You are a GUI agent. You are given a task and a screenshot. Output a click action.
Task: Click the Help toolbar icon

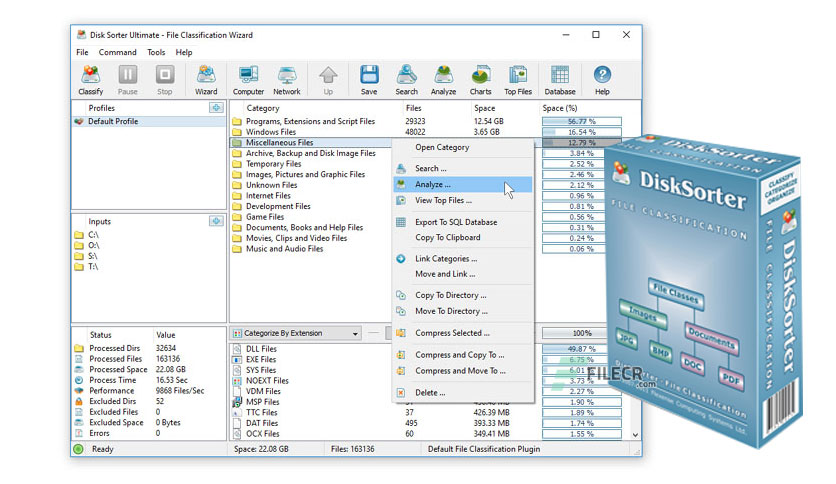point(602,80)
